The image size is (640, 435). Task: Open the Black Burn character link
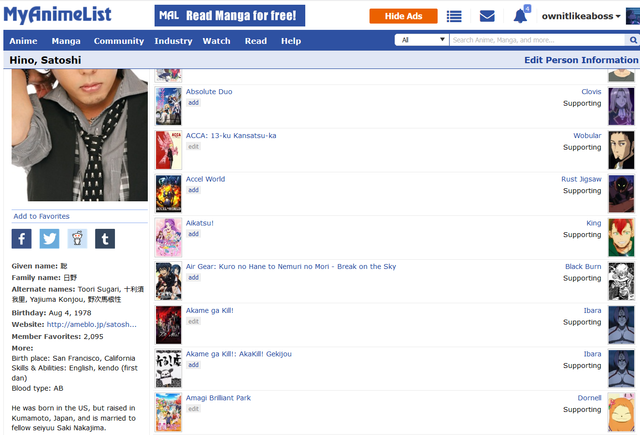pos(583,266)
